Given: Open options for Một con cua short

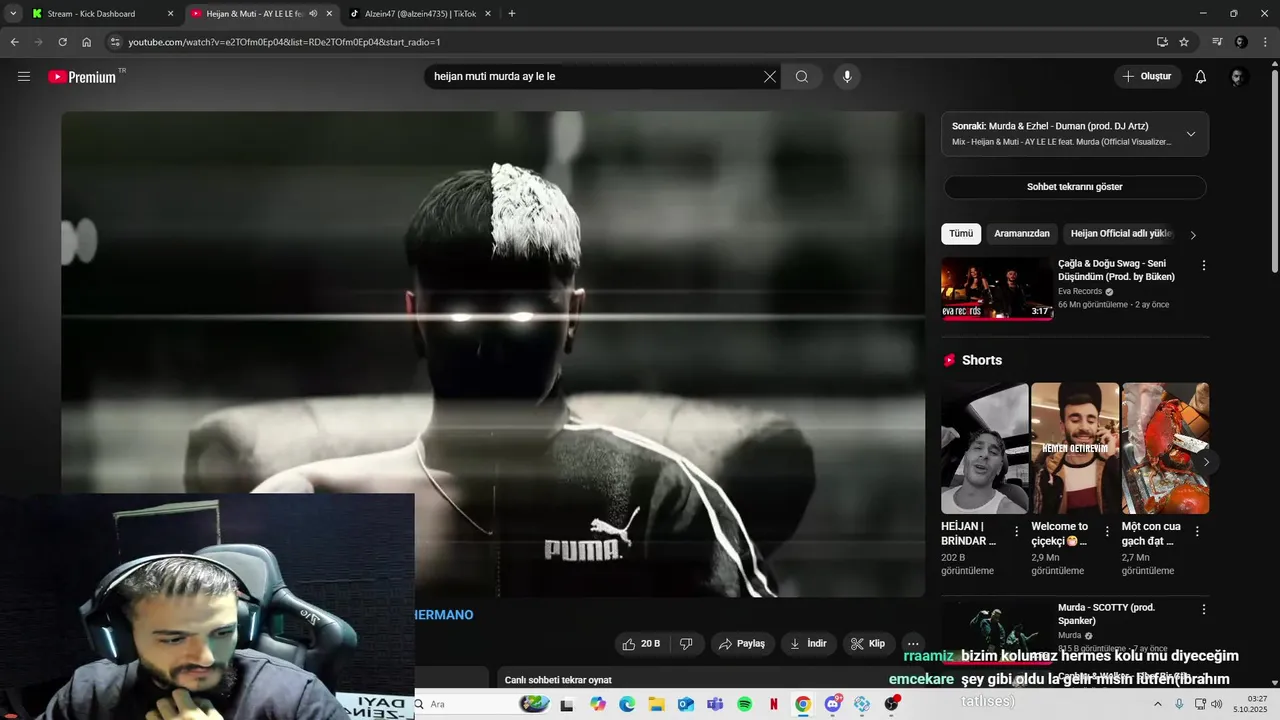Looking at the screenshot, I should (1197, 532).
